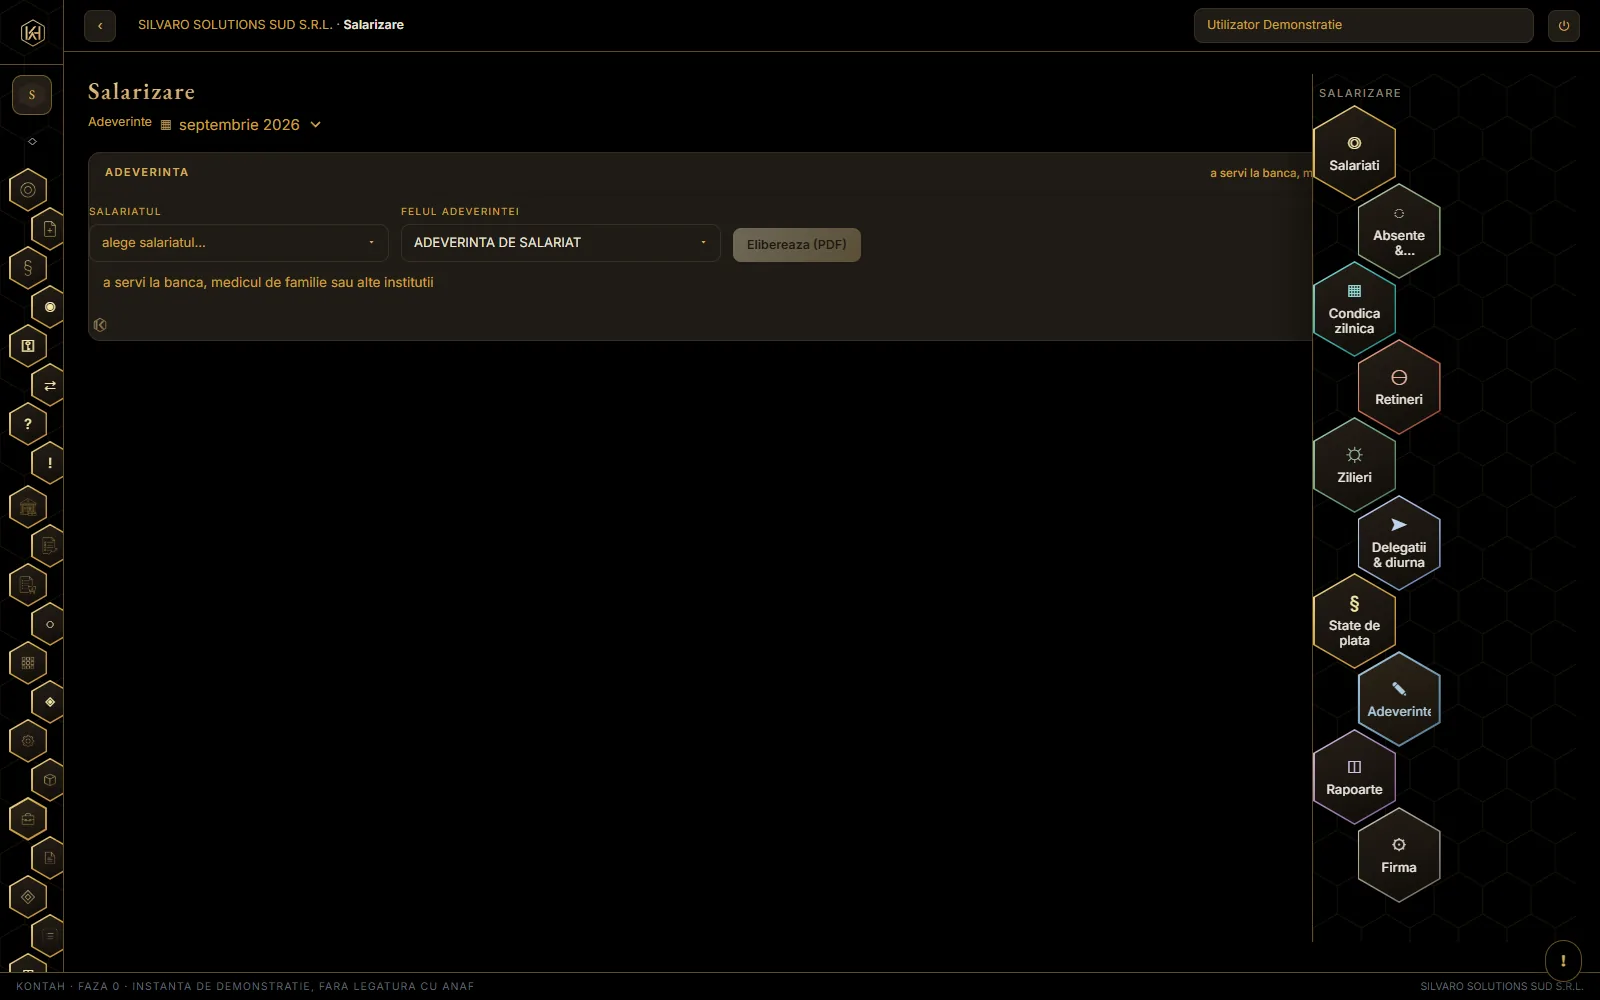The width and height of the screenshot is (1600, 1000).
Task: Click the back arrow button in header
Action: [x=100, y=26]
